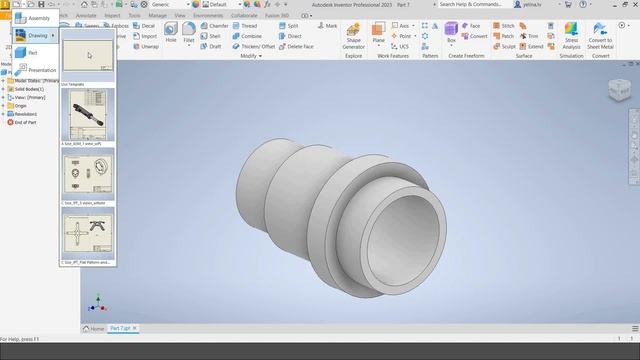
Task: Expand the Axis dropdown arrow
Action: click(x=413, y=26)
